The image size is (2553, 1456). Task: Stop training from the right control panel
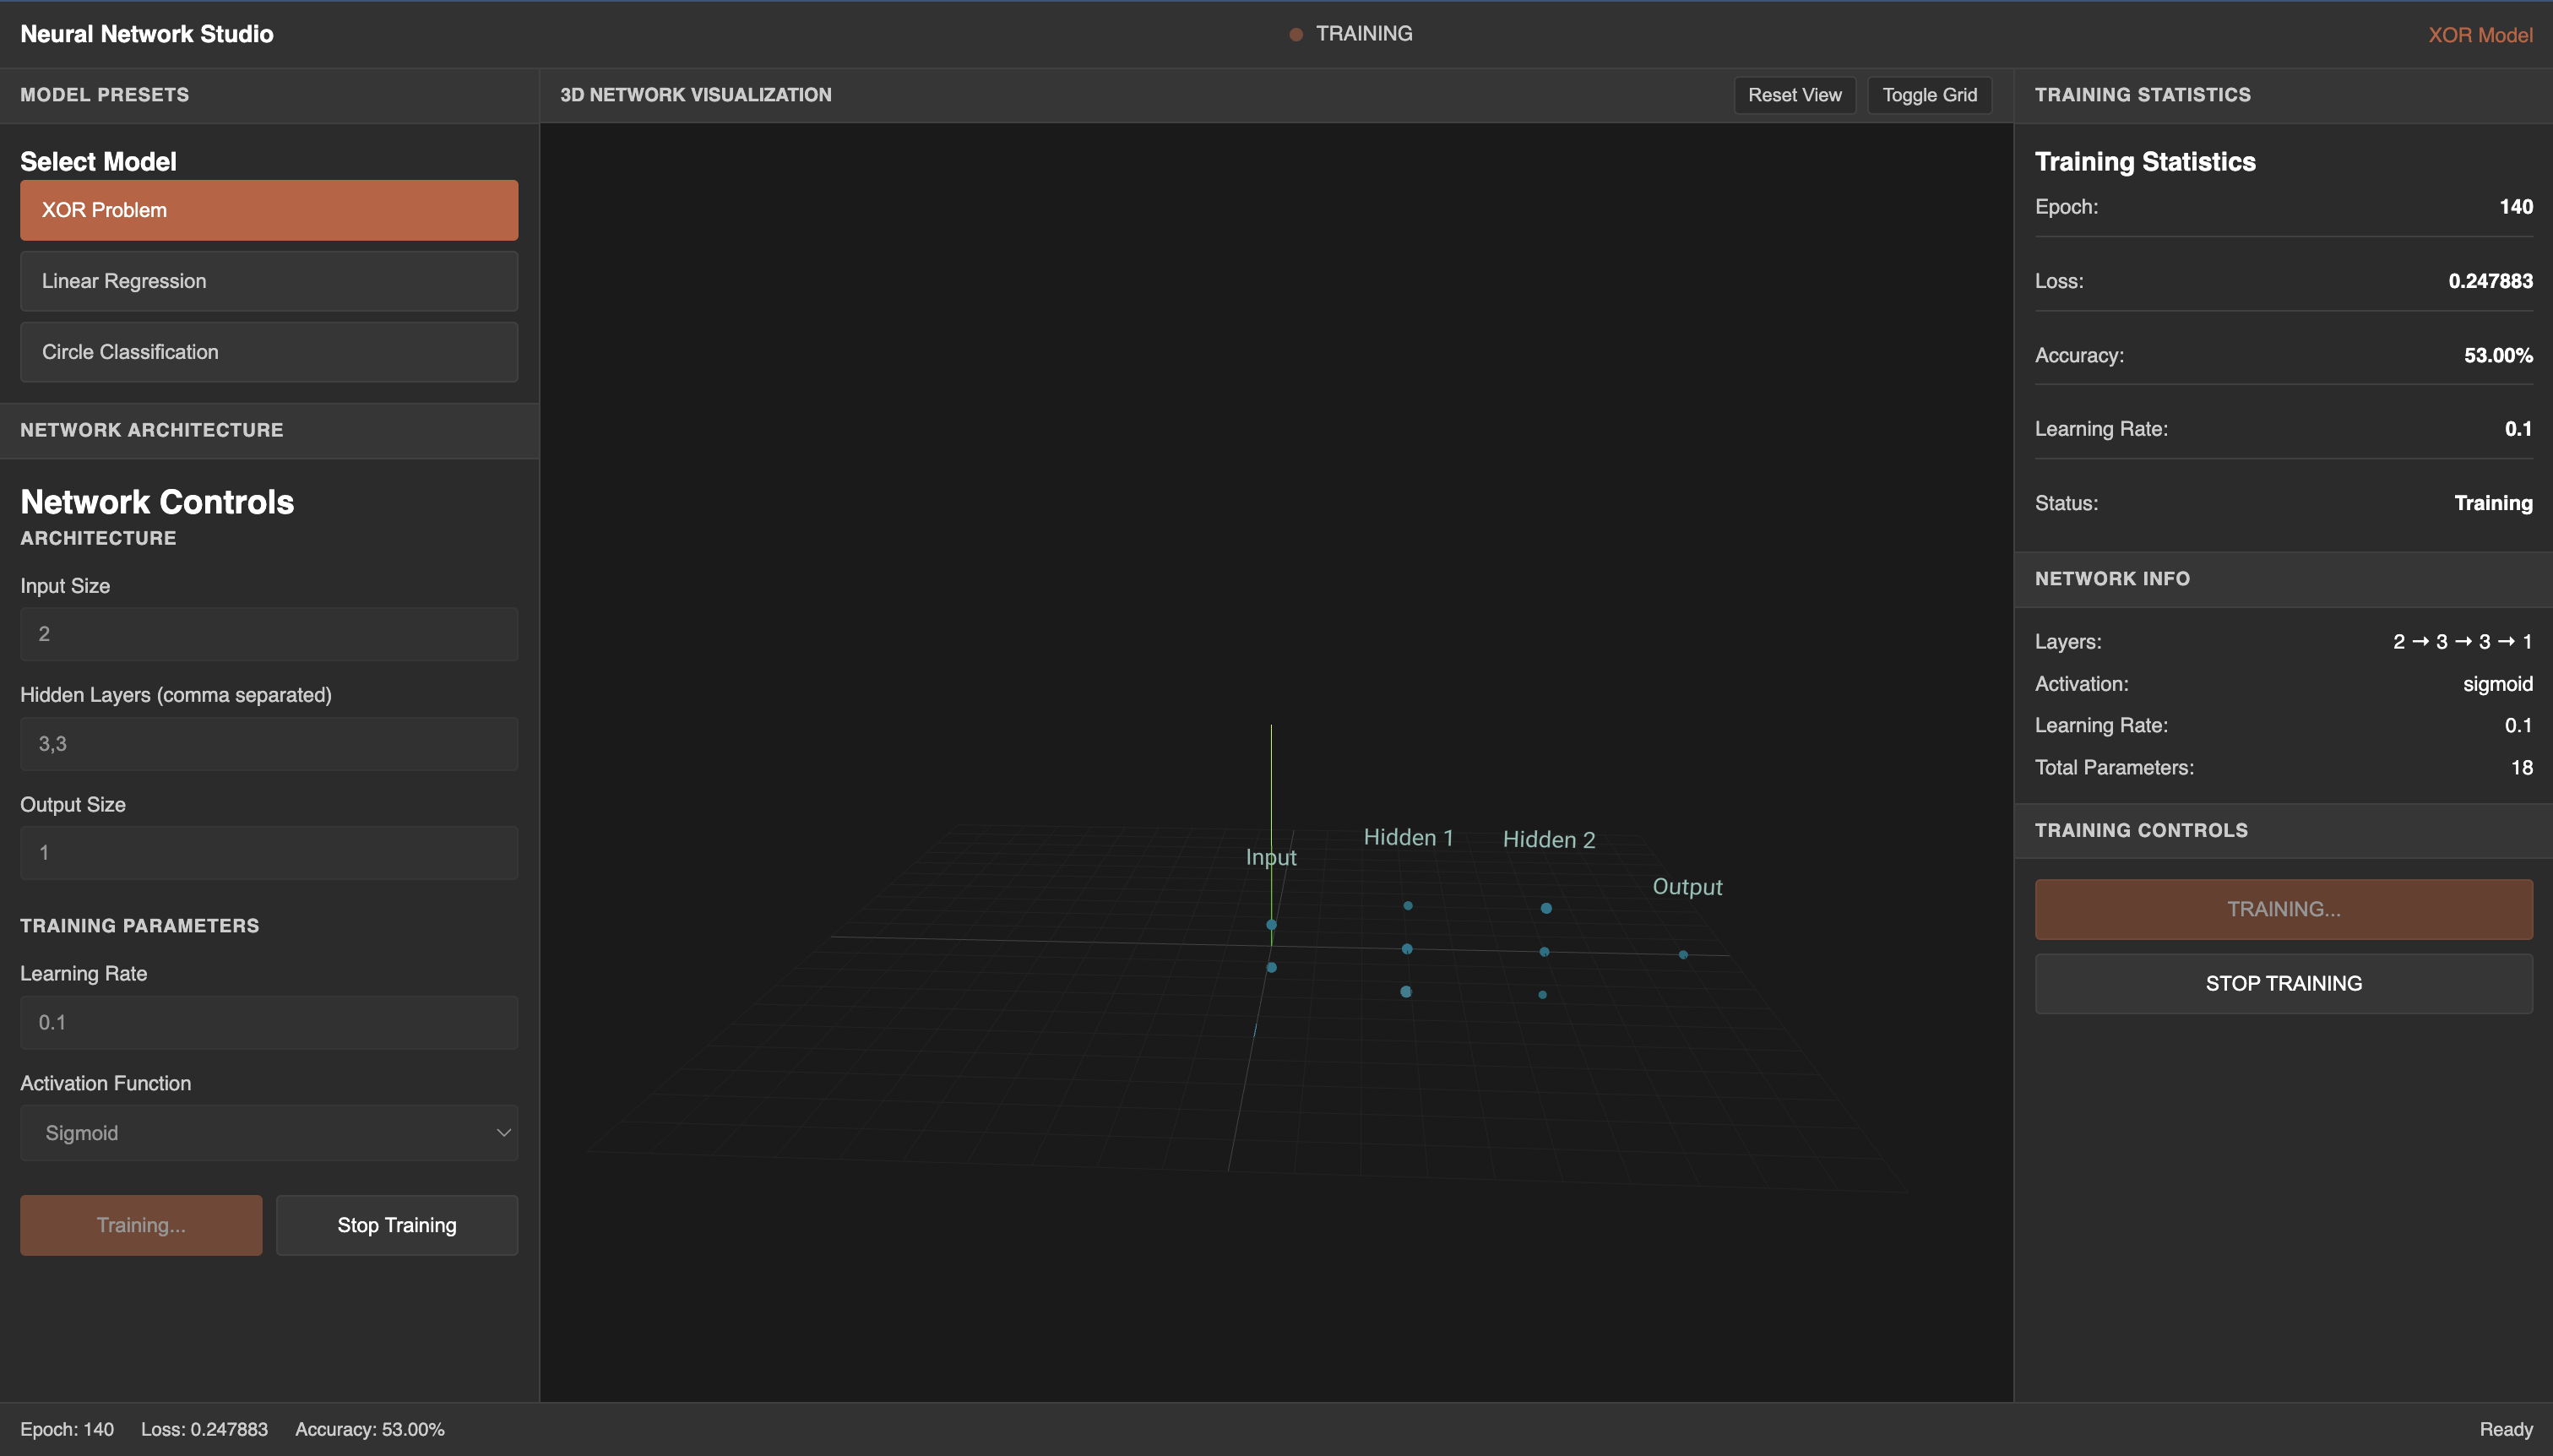(x=2282, y=983)
